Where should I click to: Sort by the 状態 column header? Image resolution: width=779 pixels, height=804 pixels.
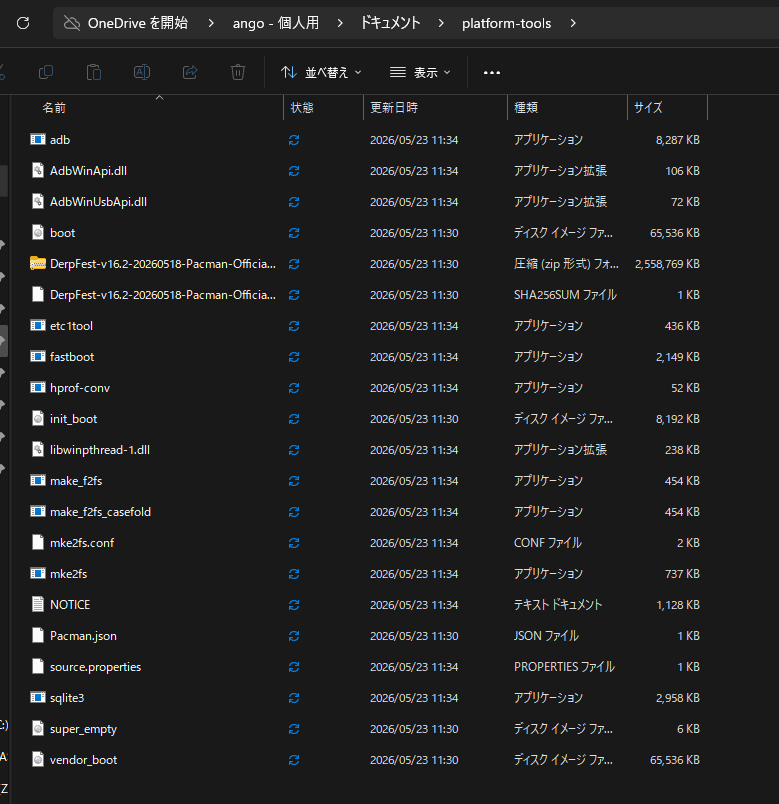tap(302, 108)
